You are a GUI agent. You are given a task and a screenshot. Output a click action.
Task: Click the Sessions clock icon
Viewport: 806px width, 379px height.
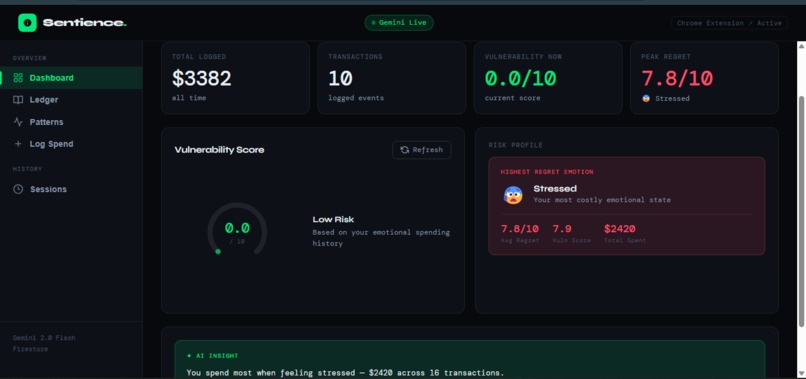(x=18, y=189)
